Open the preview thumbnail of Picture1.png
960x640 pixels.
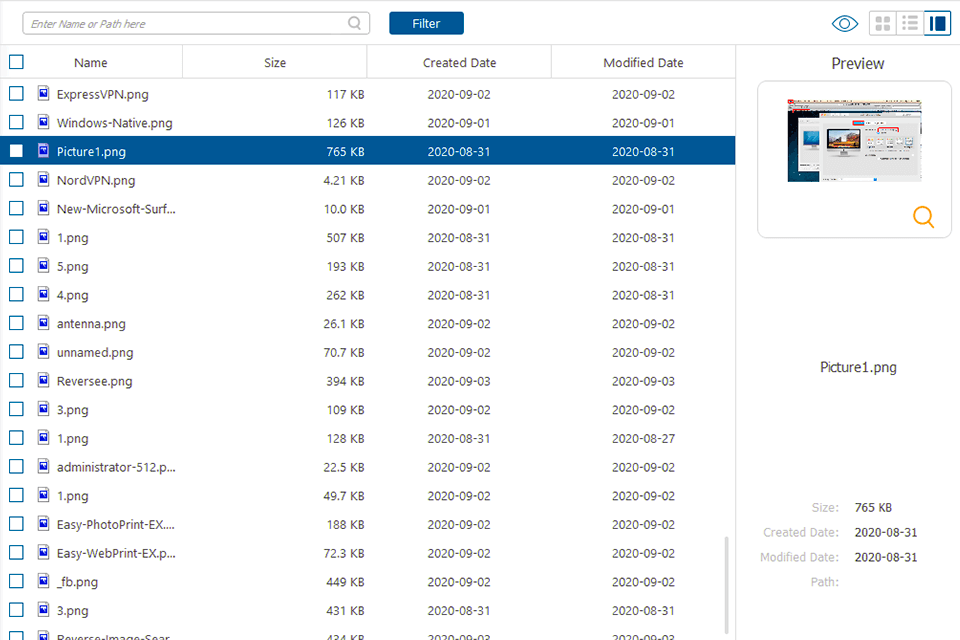pyautogui.click(x=855, y=140)
